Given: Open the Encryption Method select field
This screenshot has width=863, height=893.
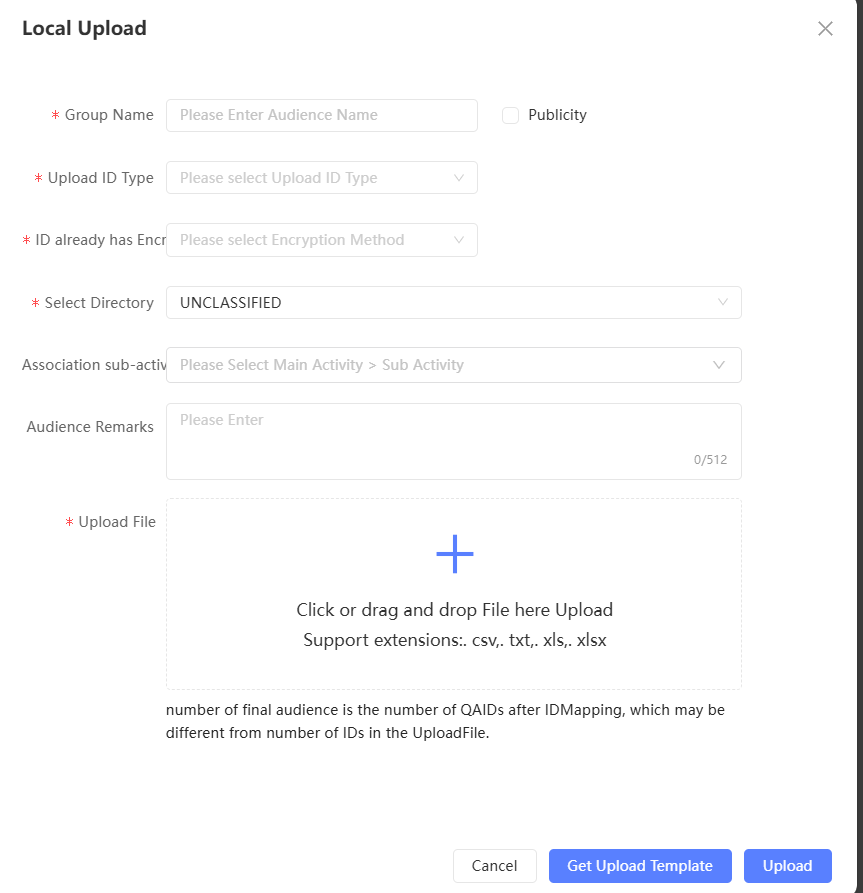Looking at the screenshot, I should click(310, 240).
